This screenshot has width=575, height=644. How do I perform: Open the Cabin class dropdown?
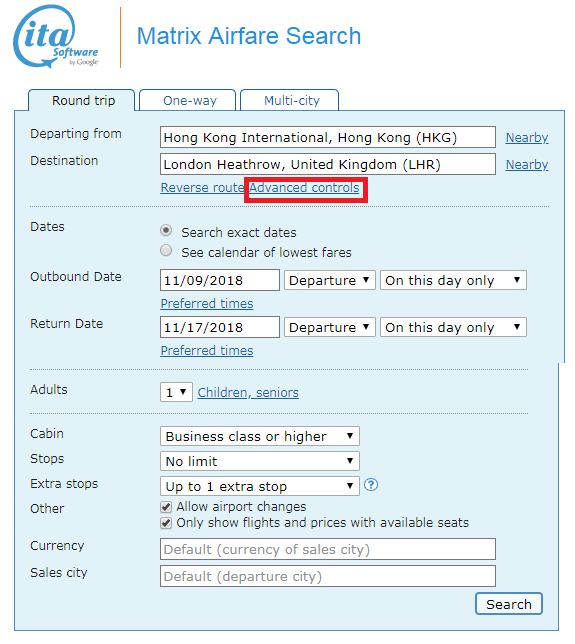coord(260,436)
